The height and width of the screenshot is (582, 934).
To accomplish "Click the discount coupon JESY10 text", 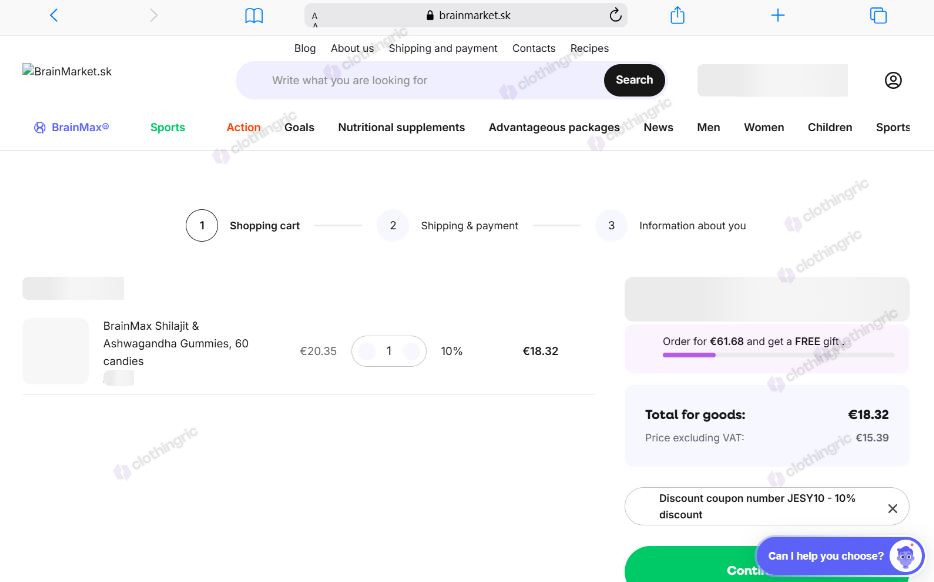I will (757, 506).
